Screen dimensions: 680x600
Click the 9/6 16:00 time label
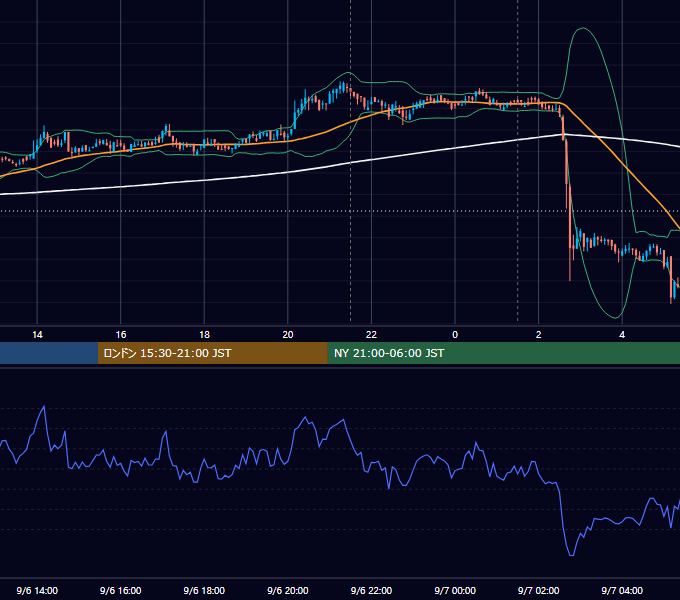click(x=121, y=590)
